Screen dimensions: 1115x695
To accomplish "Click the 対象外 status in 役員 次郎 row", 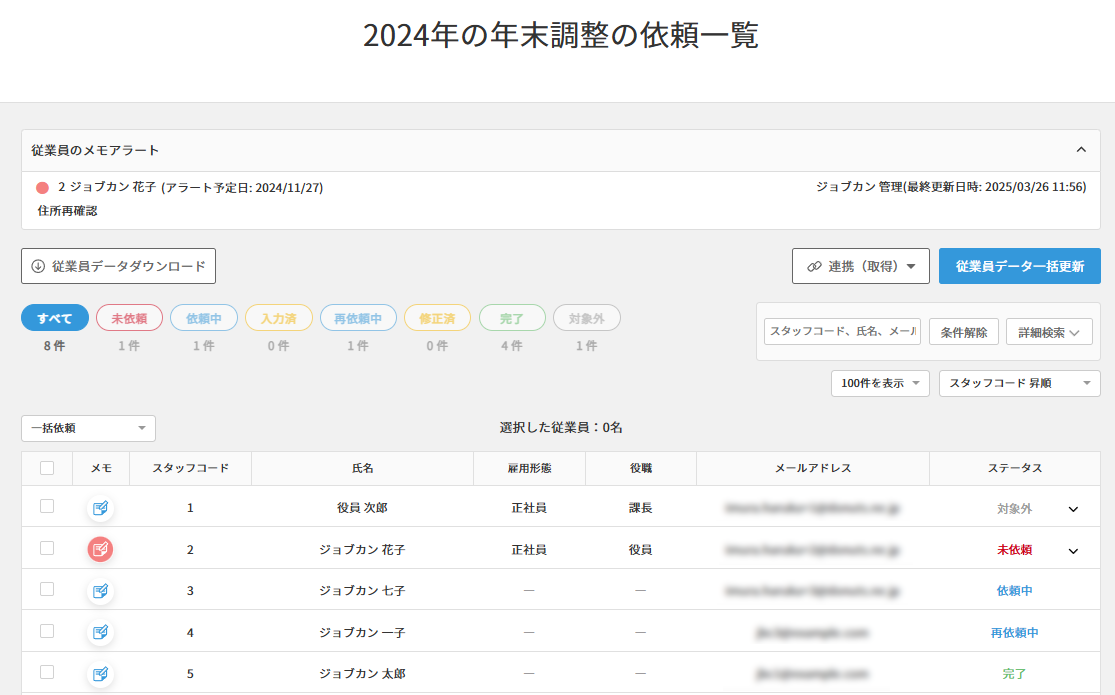I will (x=1015, y=509).
